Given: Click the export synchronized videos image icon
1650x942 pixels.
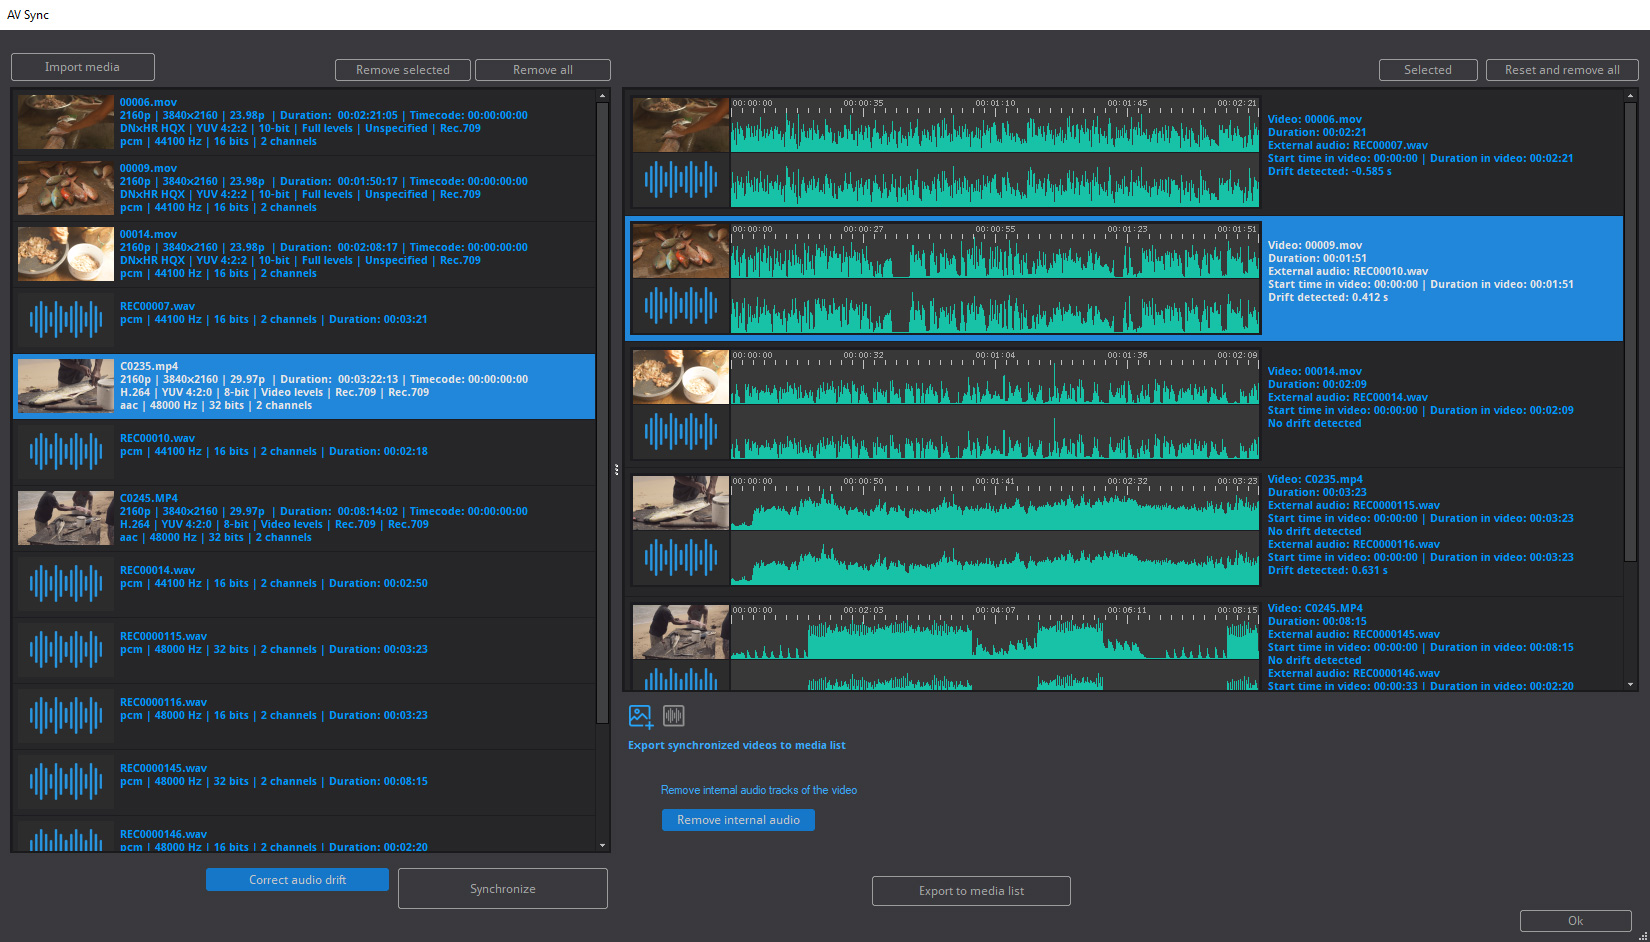Looking at the screenshot, I should click(640, 716).
